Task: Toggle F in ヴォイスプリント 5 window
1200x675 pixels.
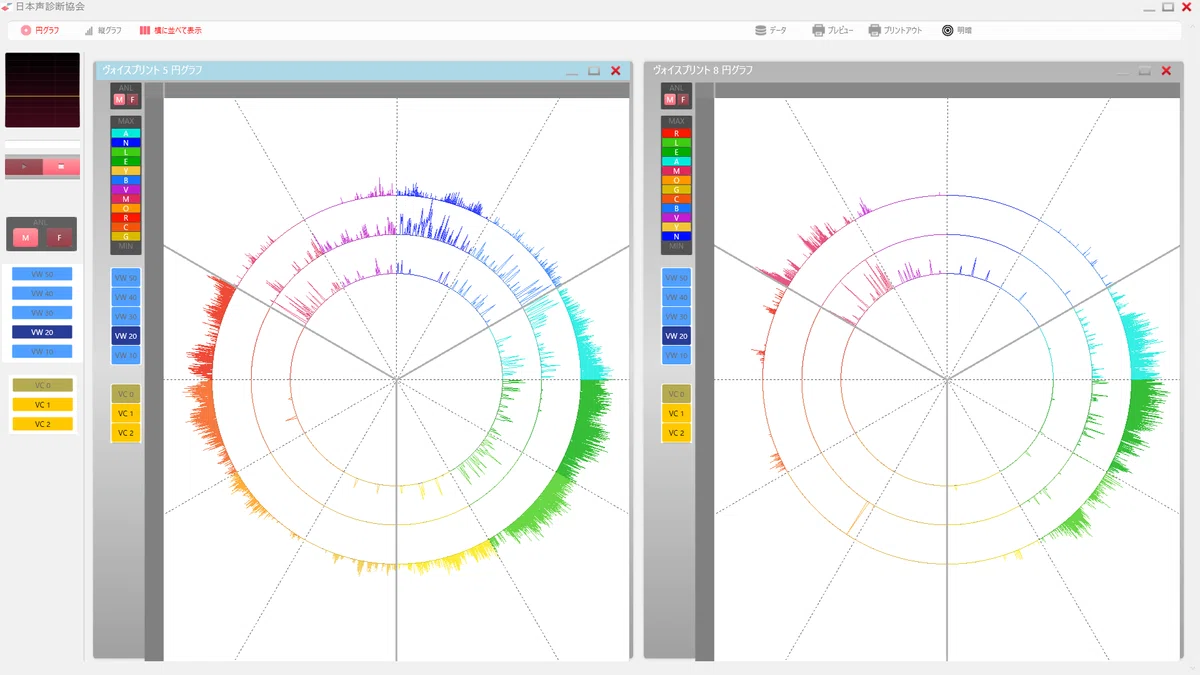Action: (x=133, y=99)
